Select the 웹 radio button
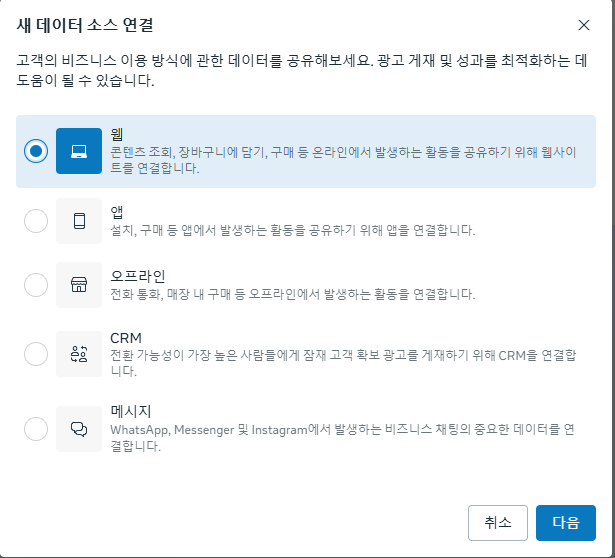This screenshot has height=558, width=615. [36, 151]
